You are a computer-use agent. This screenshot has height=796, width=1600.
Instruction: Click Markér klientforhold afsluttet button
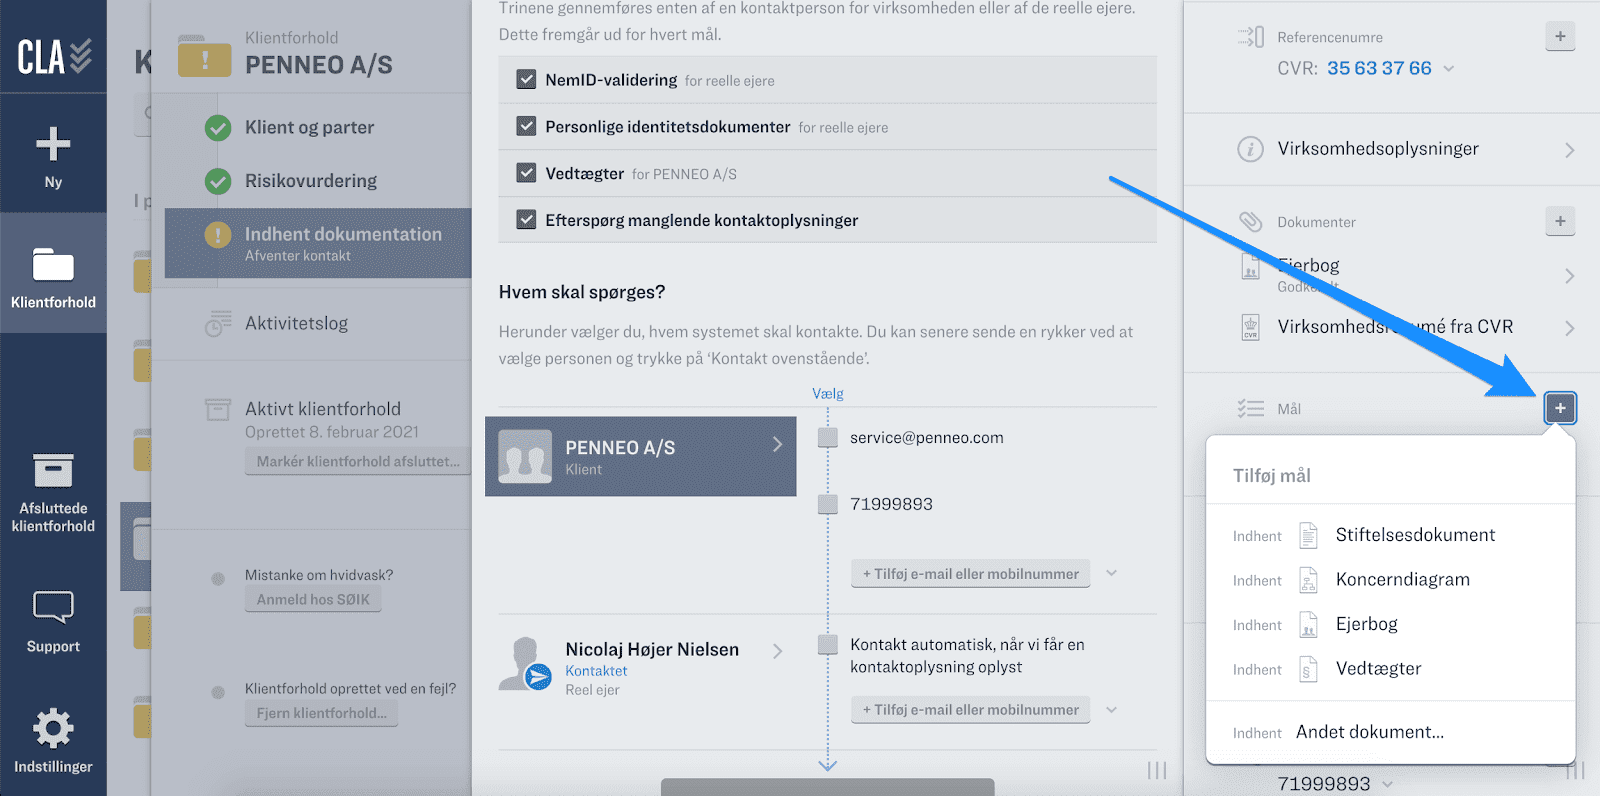tap(358, 461)
